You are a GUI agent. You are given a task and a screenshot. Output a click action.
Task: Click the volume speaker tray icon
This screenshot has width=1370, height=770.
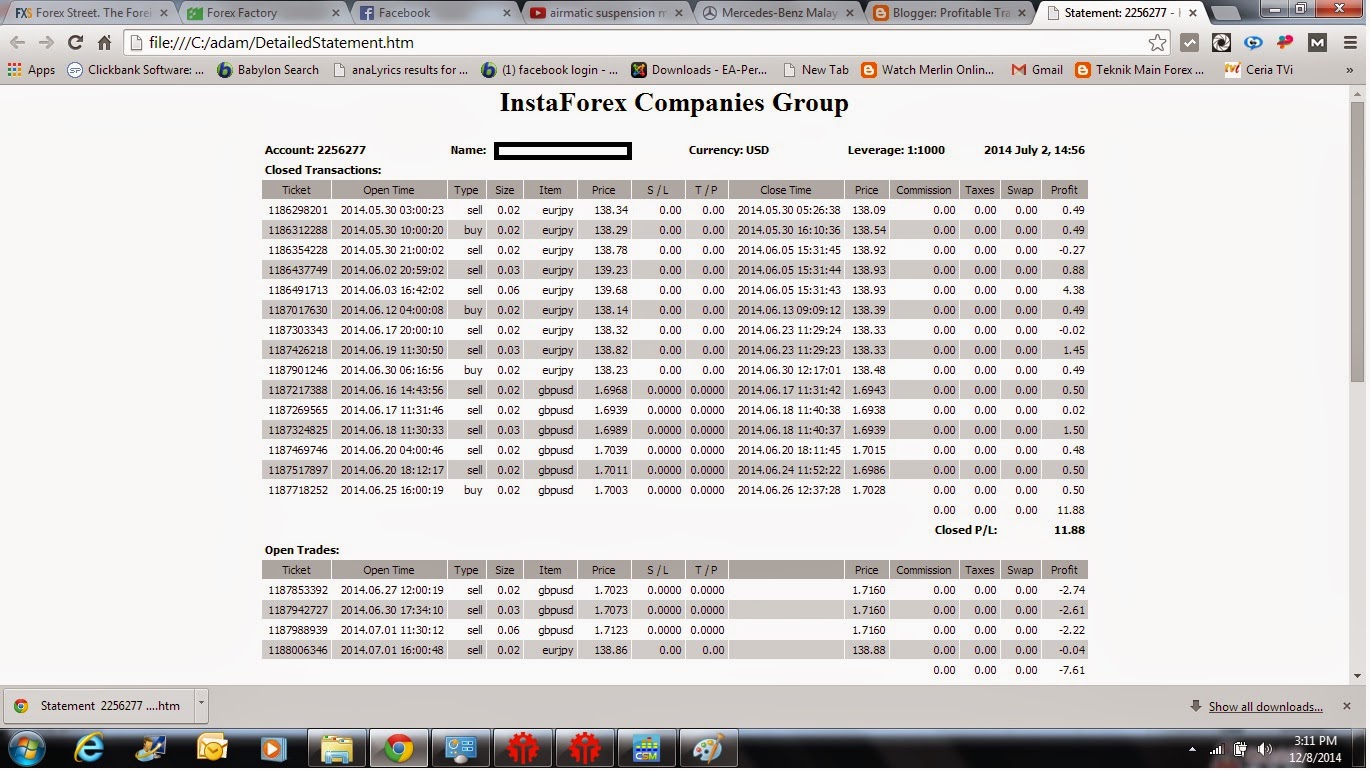pyautogui.click(x=1265, y=749)
